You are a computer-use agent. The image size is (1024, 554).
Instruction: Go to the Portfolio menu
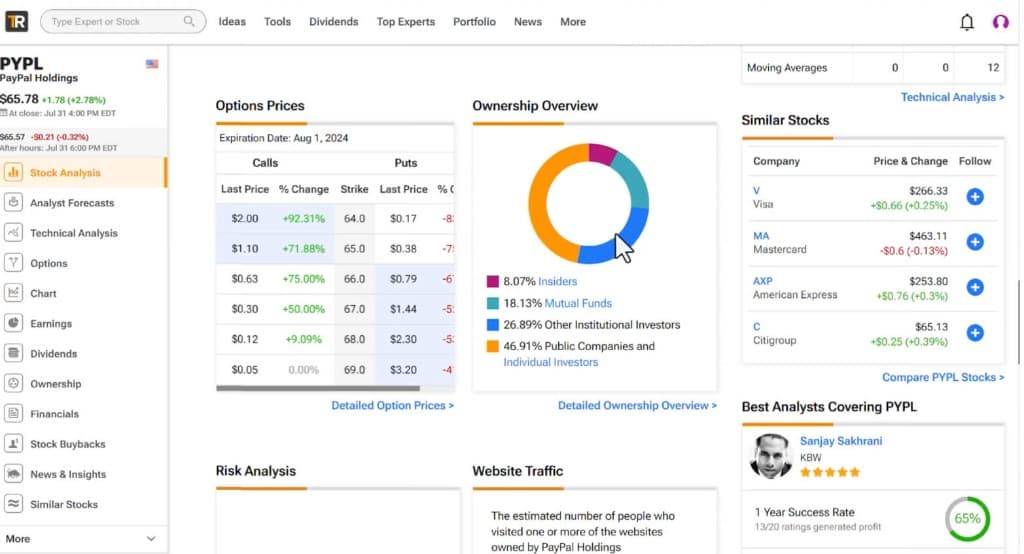(x=474, y=22)
